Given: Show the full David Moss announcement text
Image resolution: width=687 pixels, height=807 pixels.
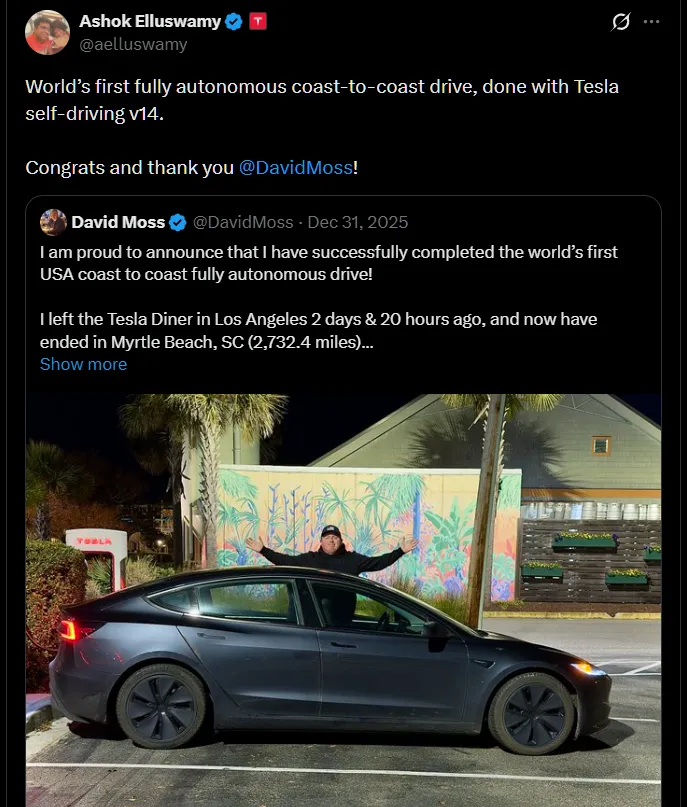Looking at the screenshot, I should point(83,364).
